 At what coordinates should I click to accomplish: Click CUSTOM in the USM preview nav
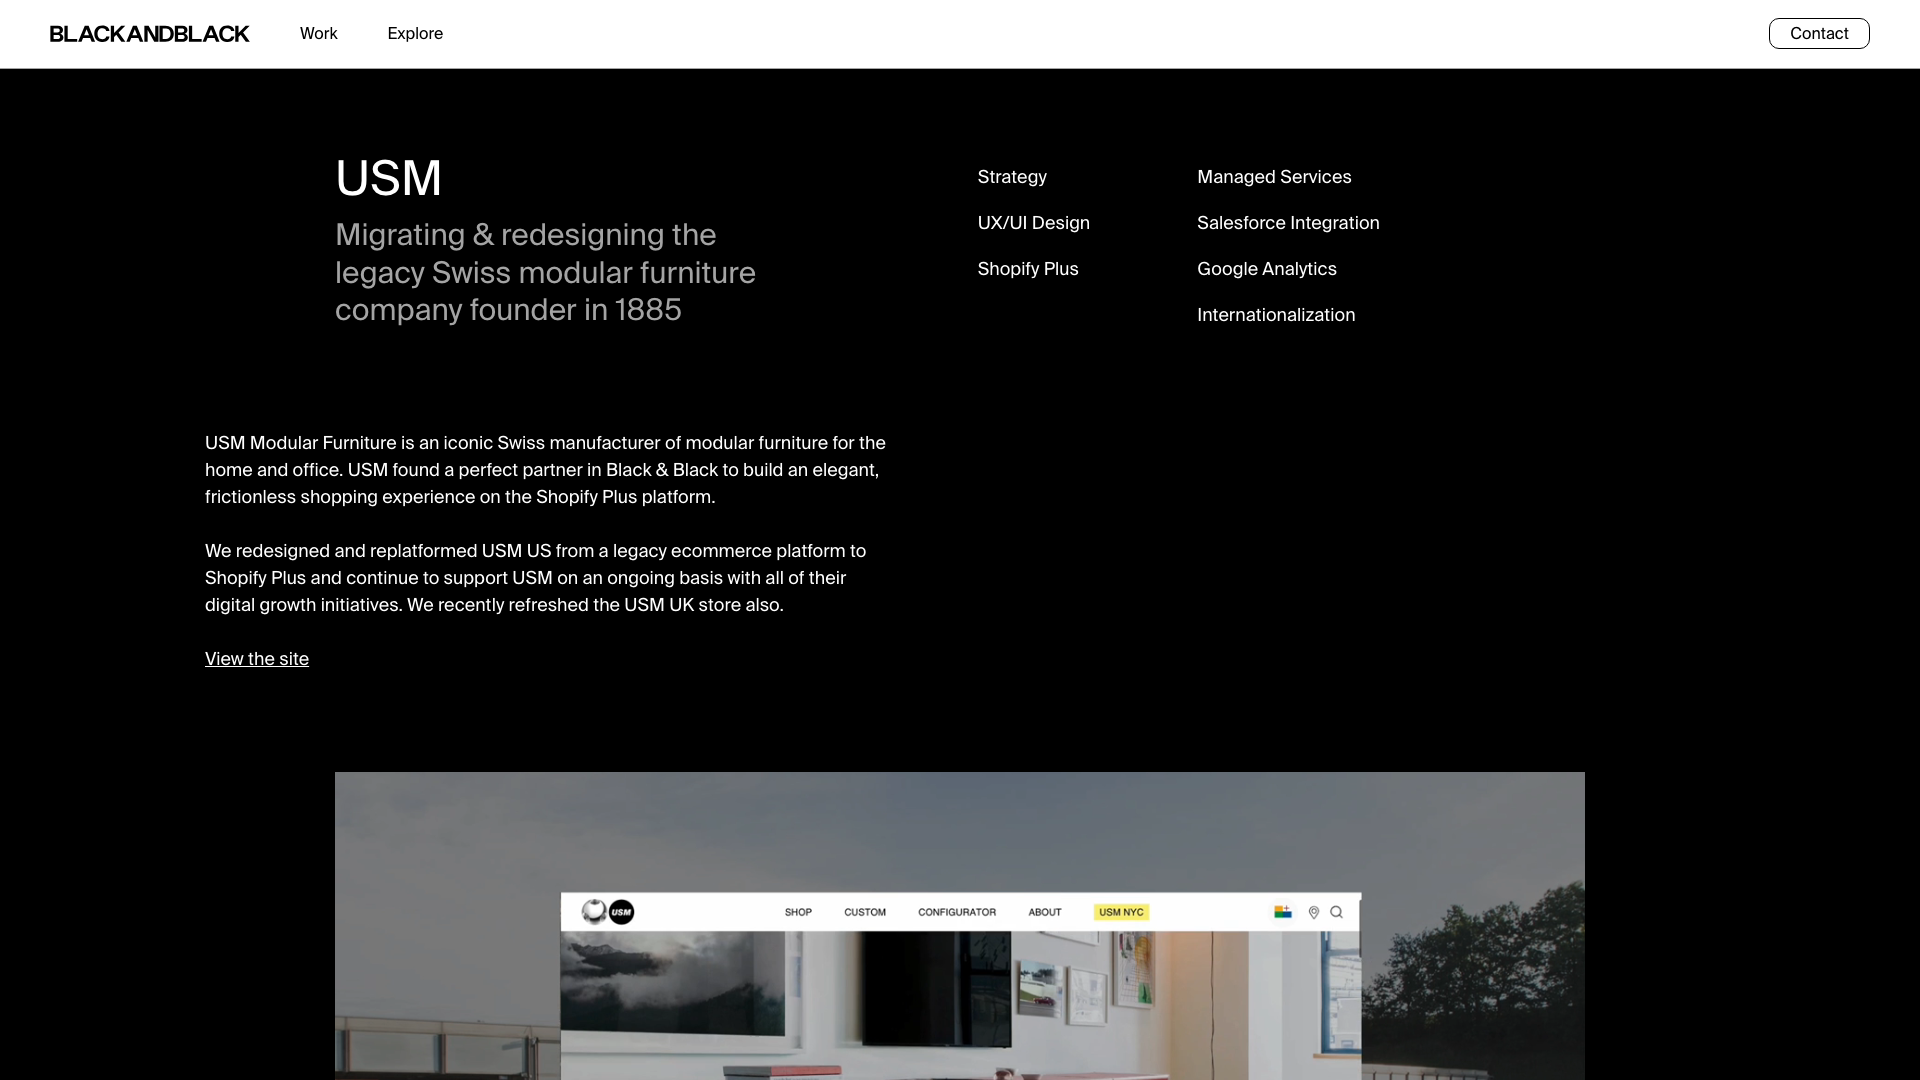pyautogui.click(x=865, y=912)
